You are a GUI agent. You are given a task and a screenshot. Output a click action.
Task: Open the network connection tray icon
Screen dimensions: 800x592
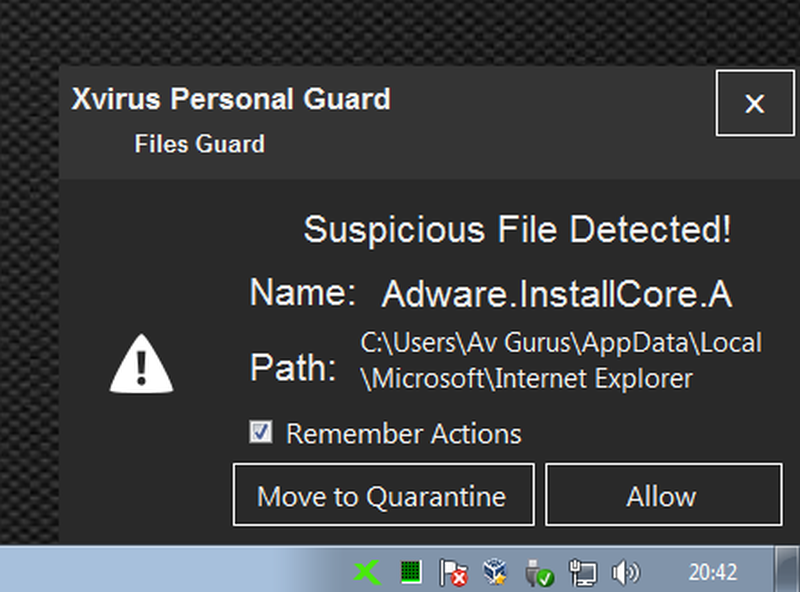(582, 573)
